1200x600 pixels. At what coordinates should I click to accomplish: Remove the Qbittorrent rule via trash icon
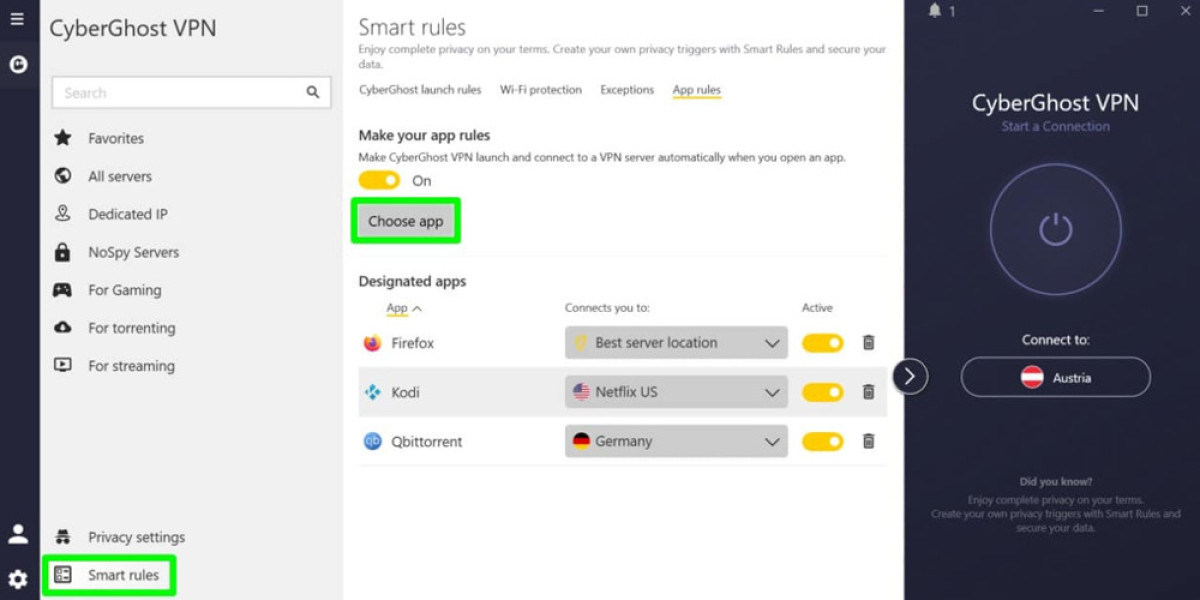868,441
